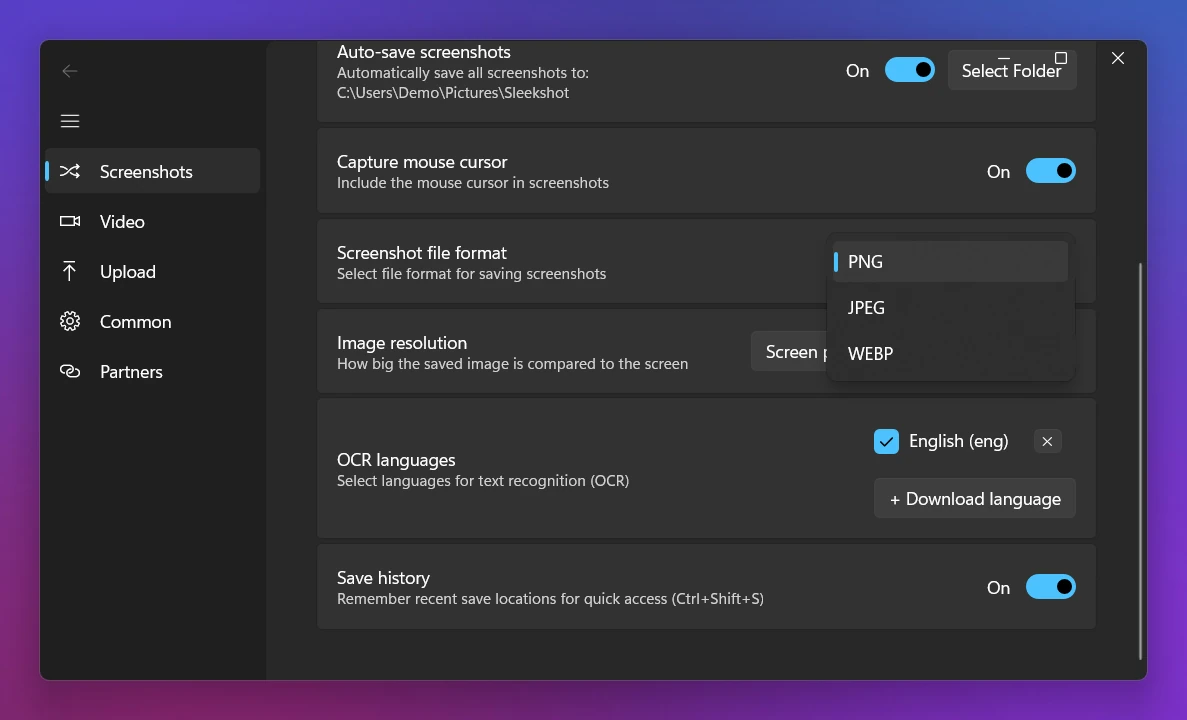Disable Capture mouse cursor toggle
Viewport: 1187px width, 720px height.
(x=1050, y=171)
